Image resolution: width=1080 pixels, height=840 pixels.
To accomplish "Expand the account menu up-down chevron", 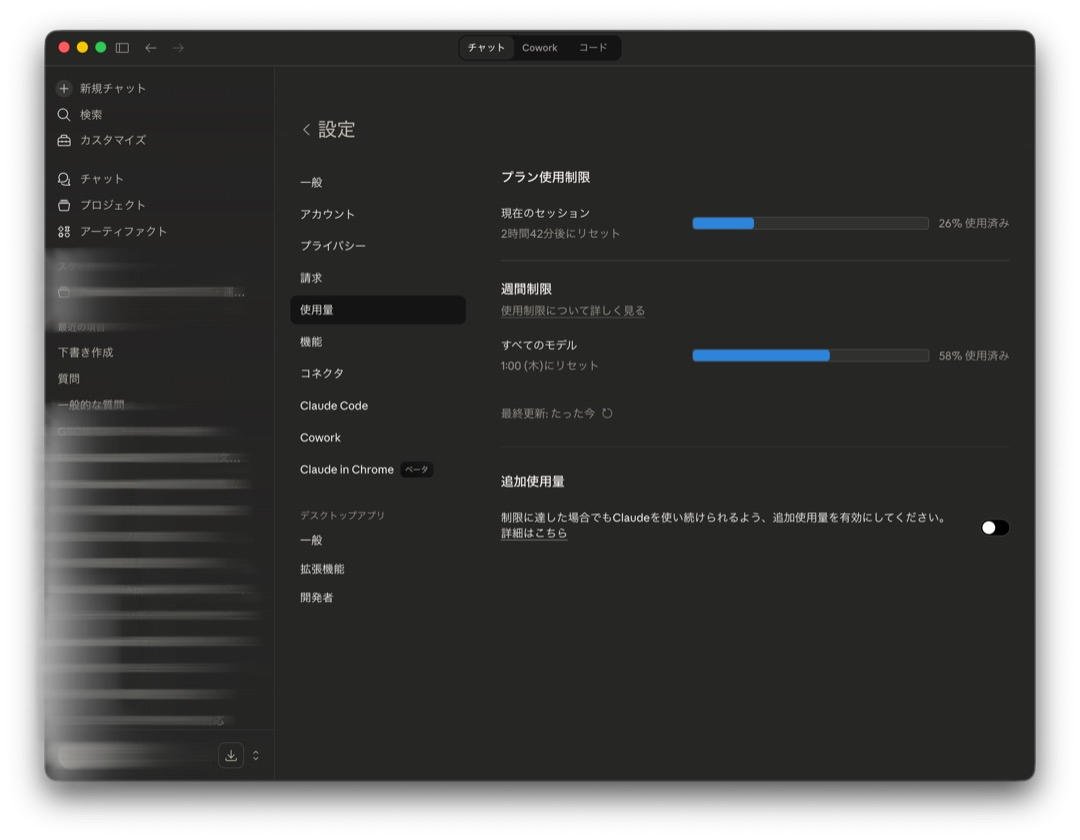I will [256, 755].
